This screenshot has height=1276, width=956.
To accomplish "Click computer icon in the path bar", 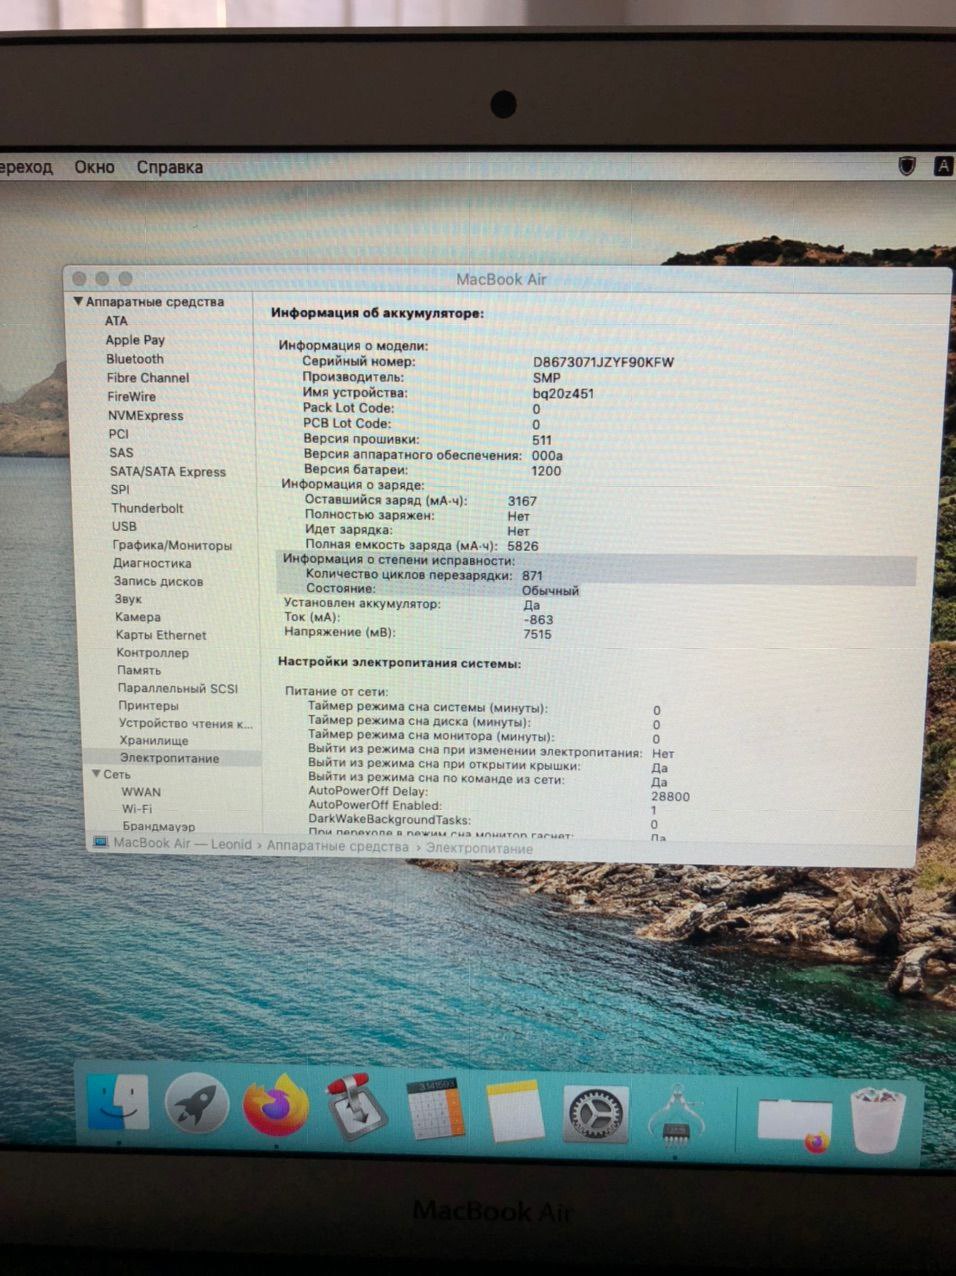I will pyautogui.click(x=100, y=843).
